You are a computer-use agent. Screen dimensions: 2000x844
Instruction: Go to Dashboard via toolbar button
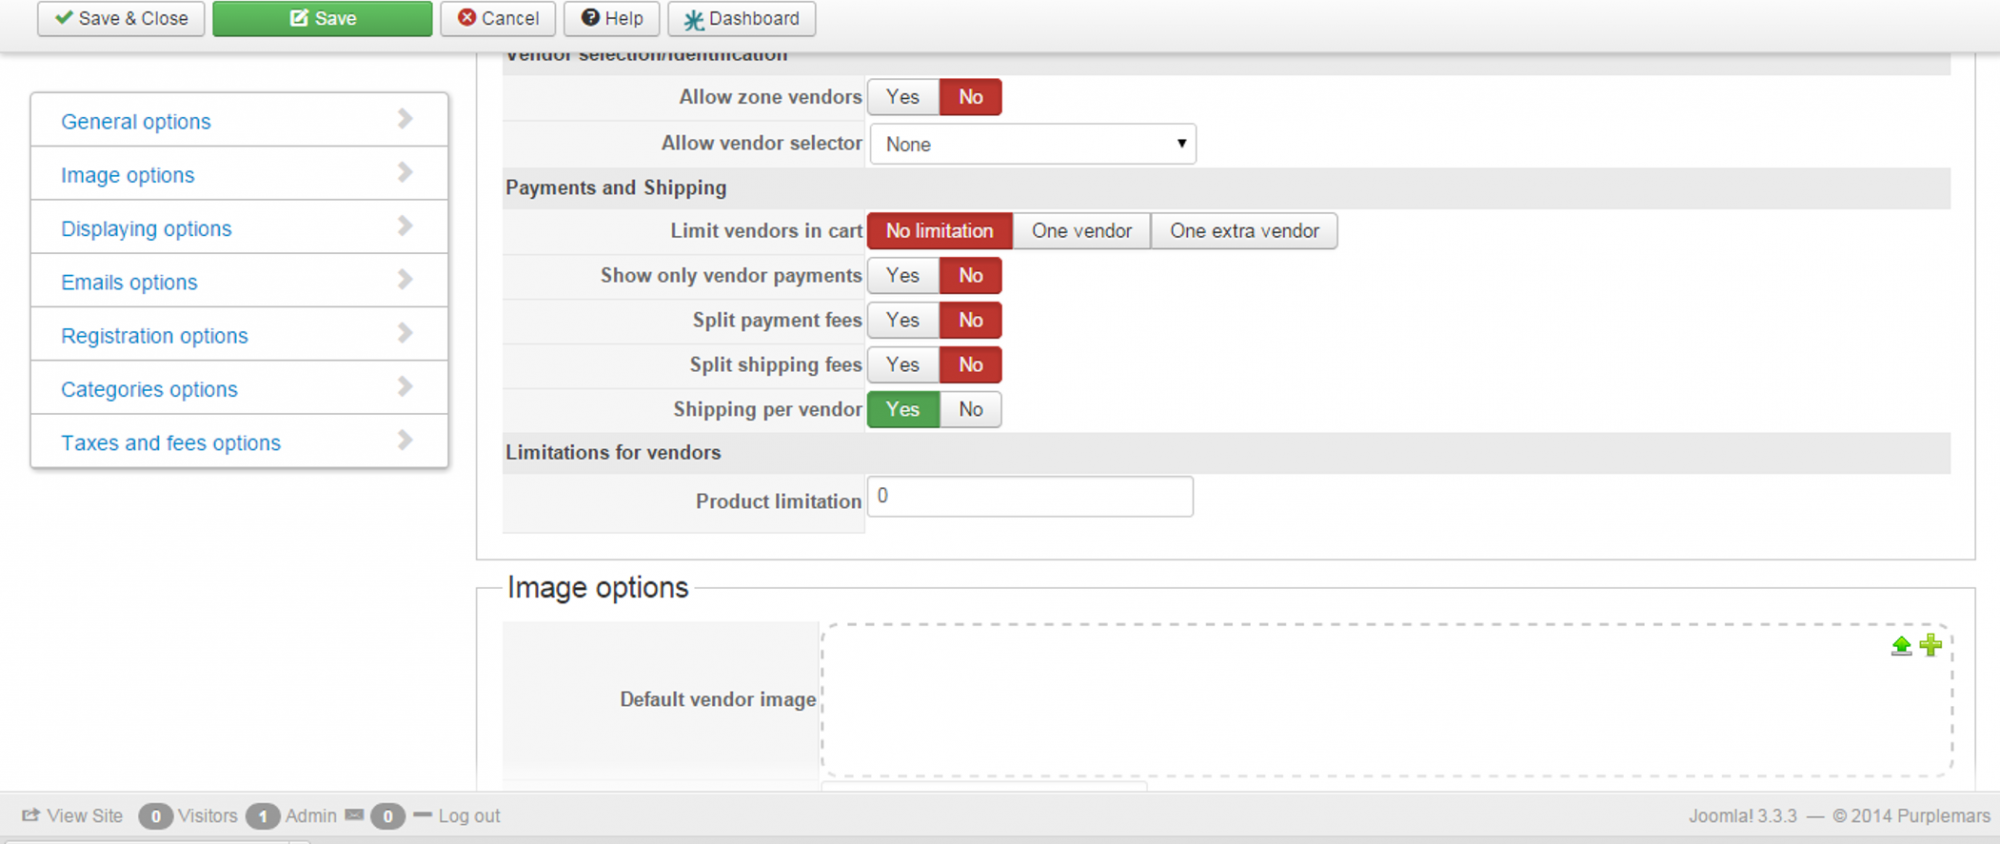point(741,18)
